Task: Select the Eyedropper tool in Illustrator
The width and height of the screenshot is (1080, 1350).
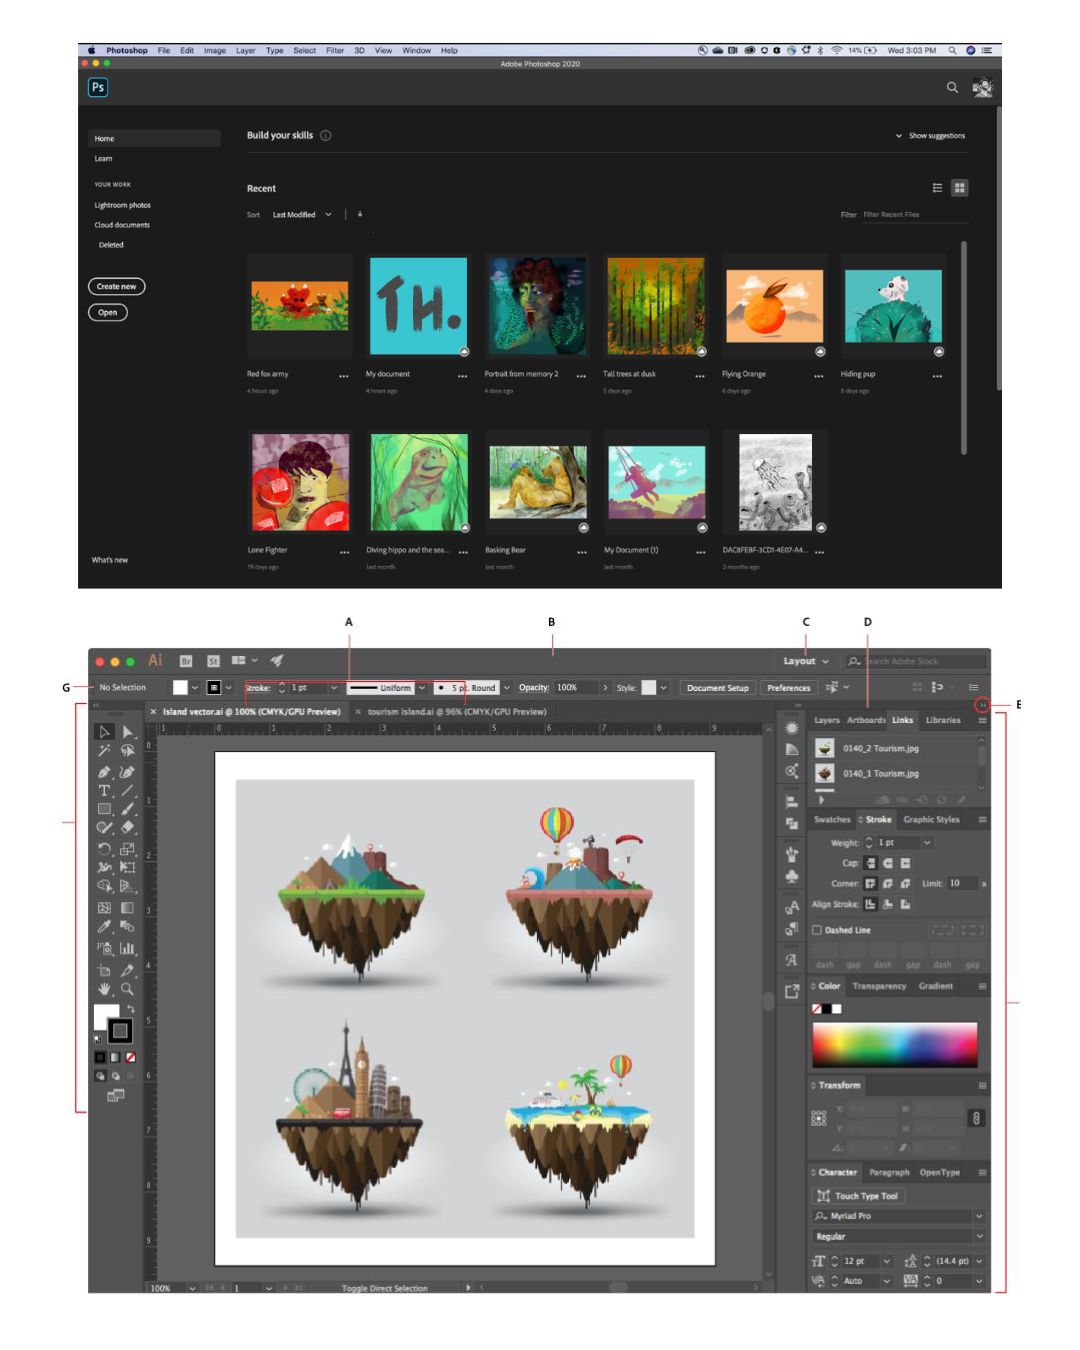Action: (x=104, y=927)
